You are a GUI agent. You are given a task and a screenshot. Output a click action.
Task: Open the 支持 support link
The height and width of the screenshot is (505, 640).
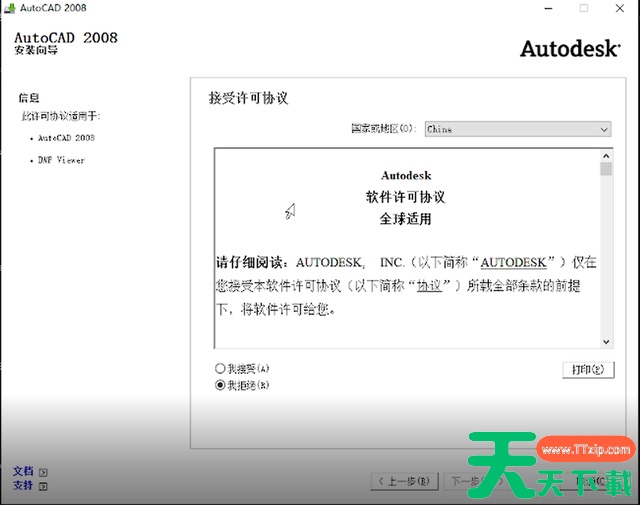[x=23, y=485]
